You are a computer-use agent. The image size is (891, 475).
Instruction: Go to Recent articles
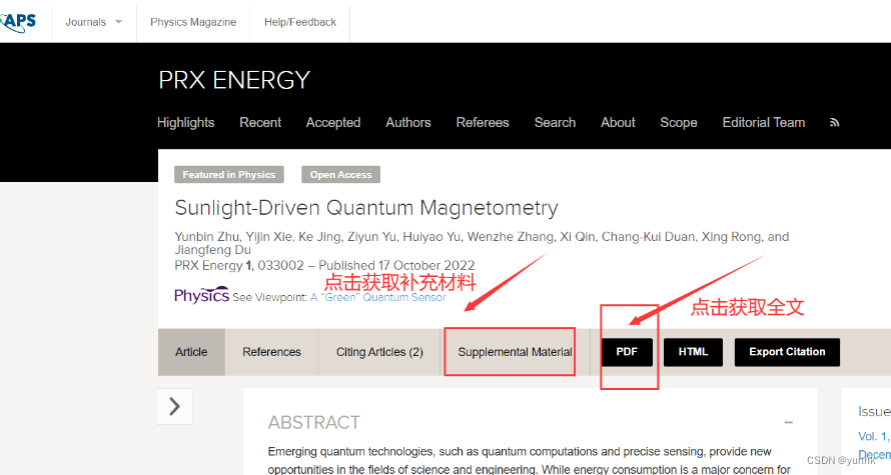click(x=260, y=123)
